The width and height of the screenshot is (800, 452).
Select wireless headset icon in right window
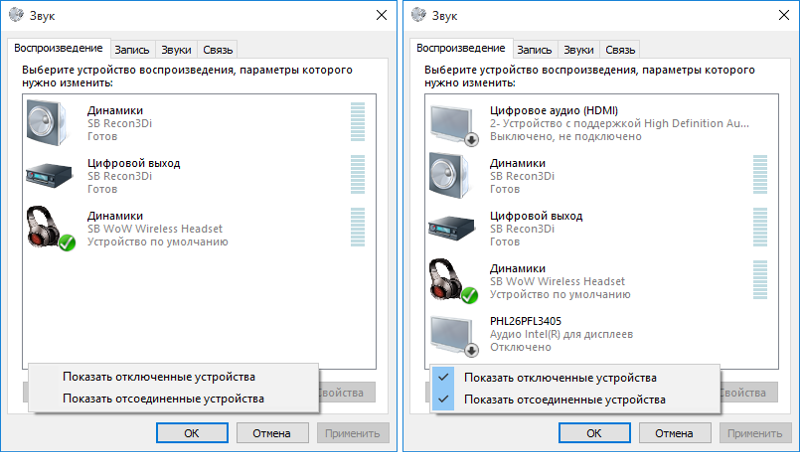[453, 281]
